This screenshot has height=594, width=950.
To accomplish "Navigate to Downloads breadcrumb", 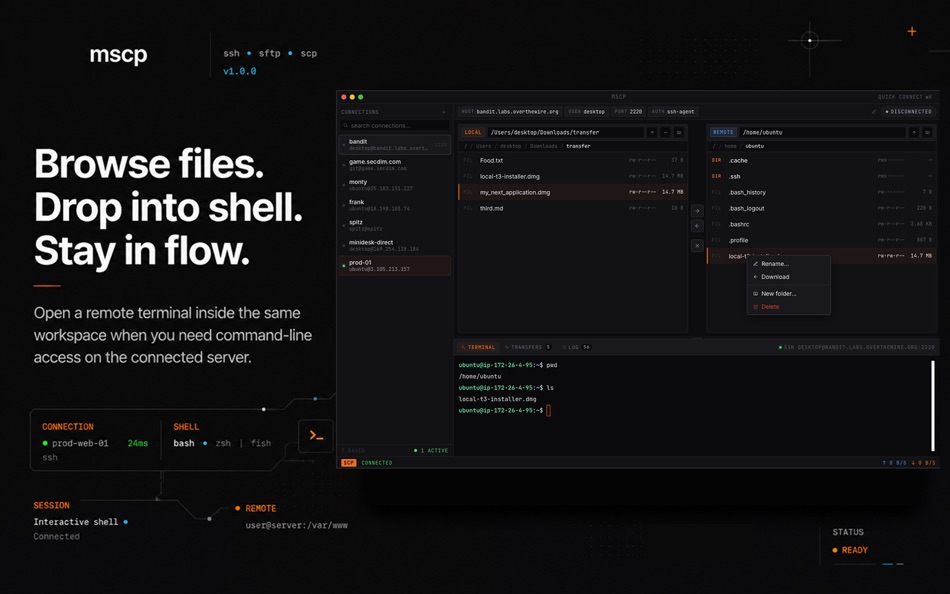I will pyautogui.click(x=543, y=146).
